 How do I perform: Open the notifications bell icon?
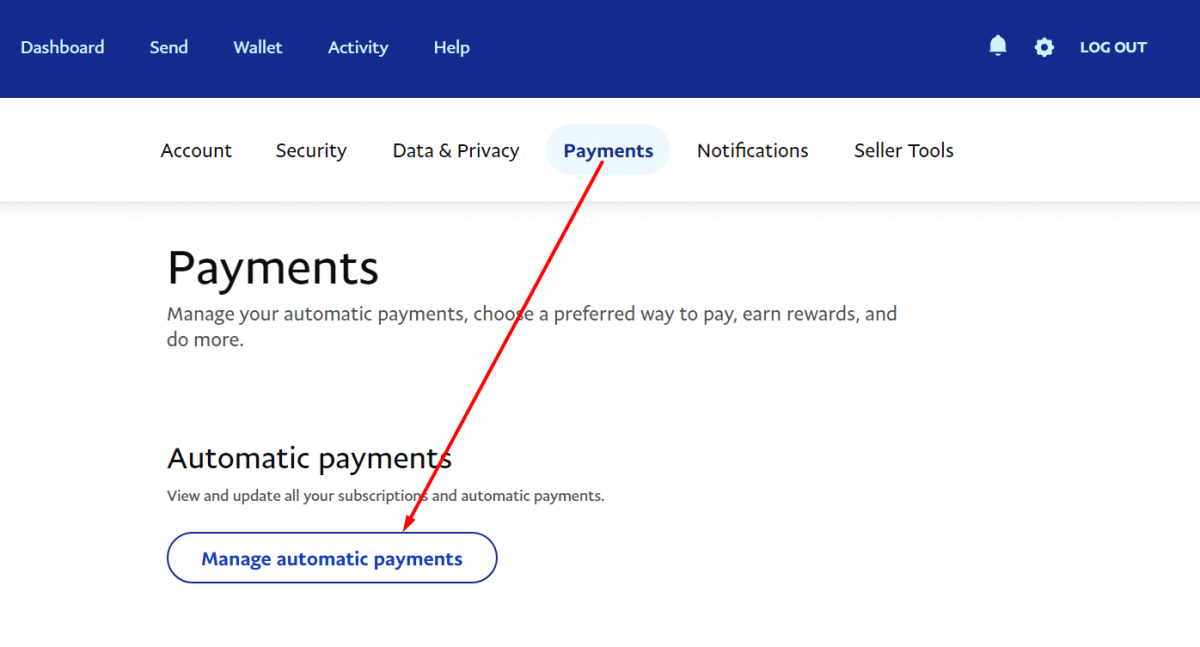[997, 46]
